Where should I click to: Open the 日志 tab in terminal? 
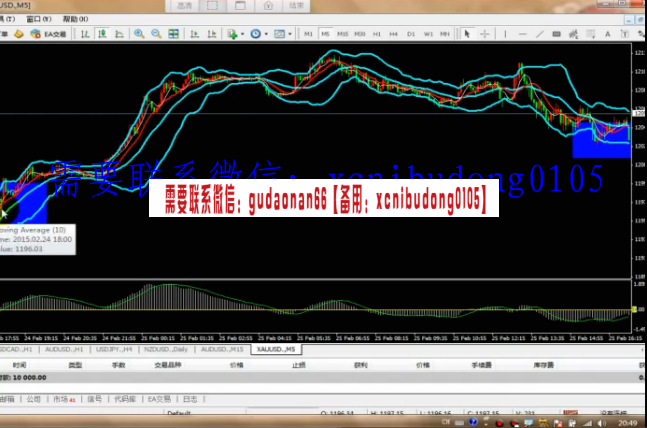coord(192,398)
